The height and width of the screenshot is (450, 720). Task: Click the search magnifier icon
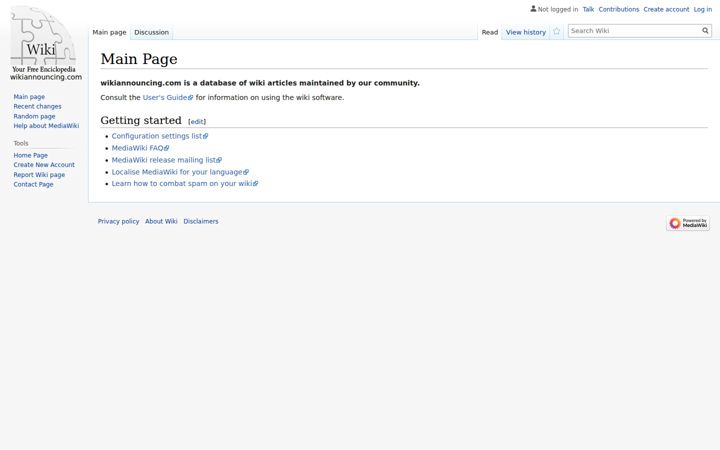705,31
